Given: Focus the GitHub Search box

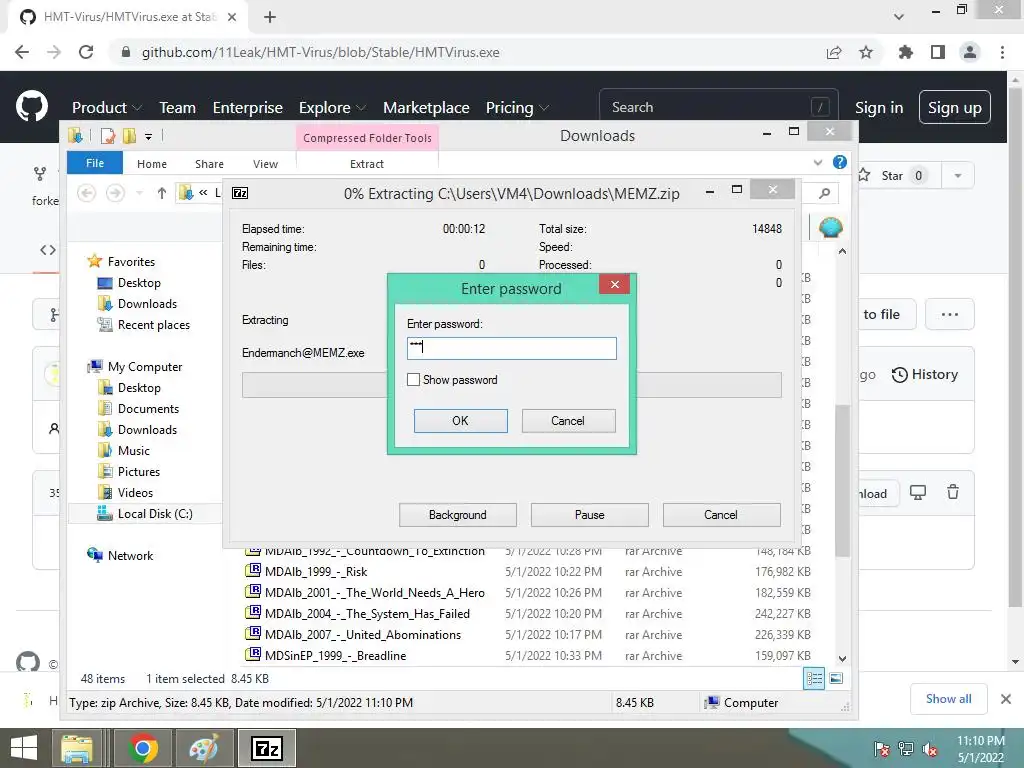Looking at the screenshot, I should 718,107.
